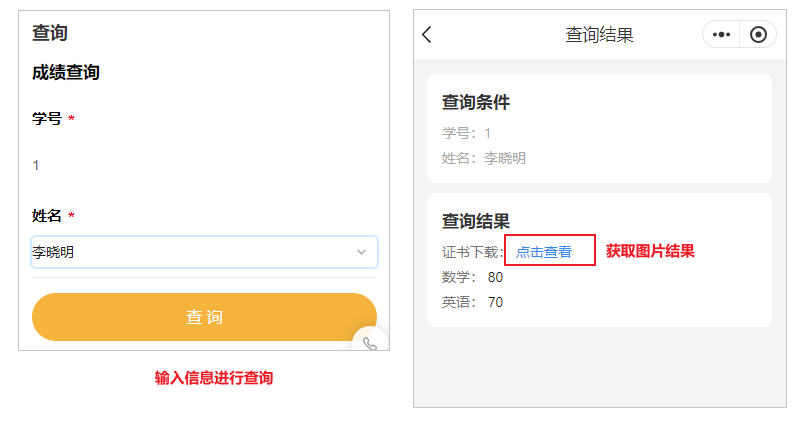Click the 查询 page title at top left

pyautogui.click(x=50, y=33)
